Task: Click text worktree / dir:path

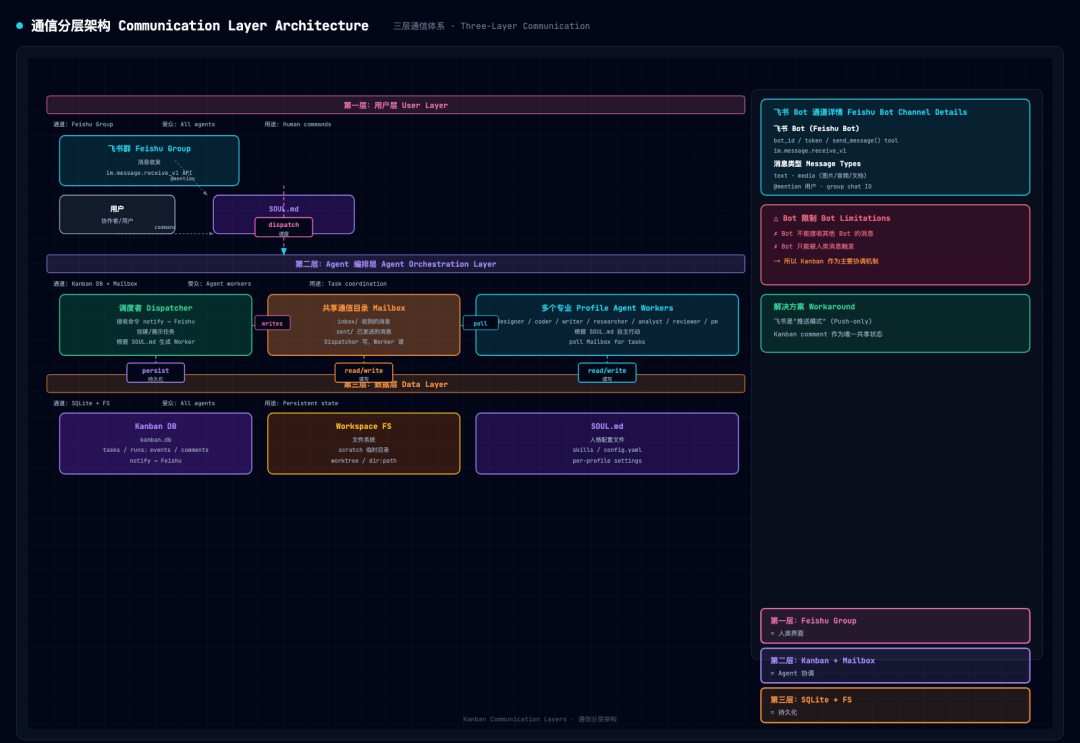Action: click(x=364, y=461)
